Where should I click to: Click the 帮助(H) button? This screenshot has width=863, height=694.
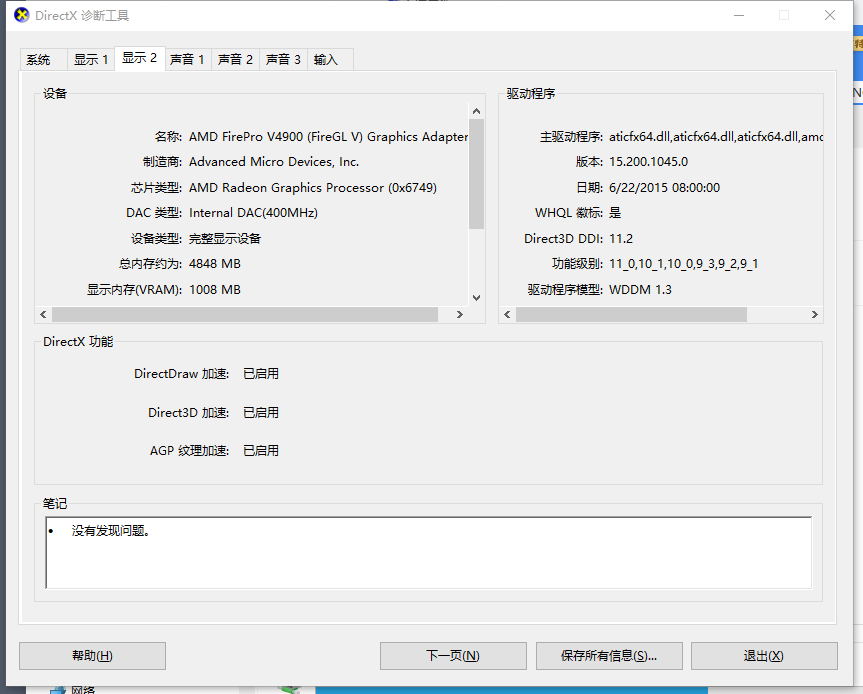coord(92,655)
